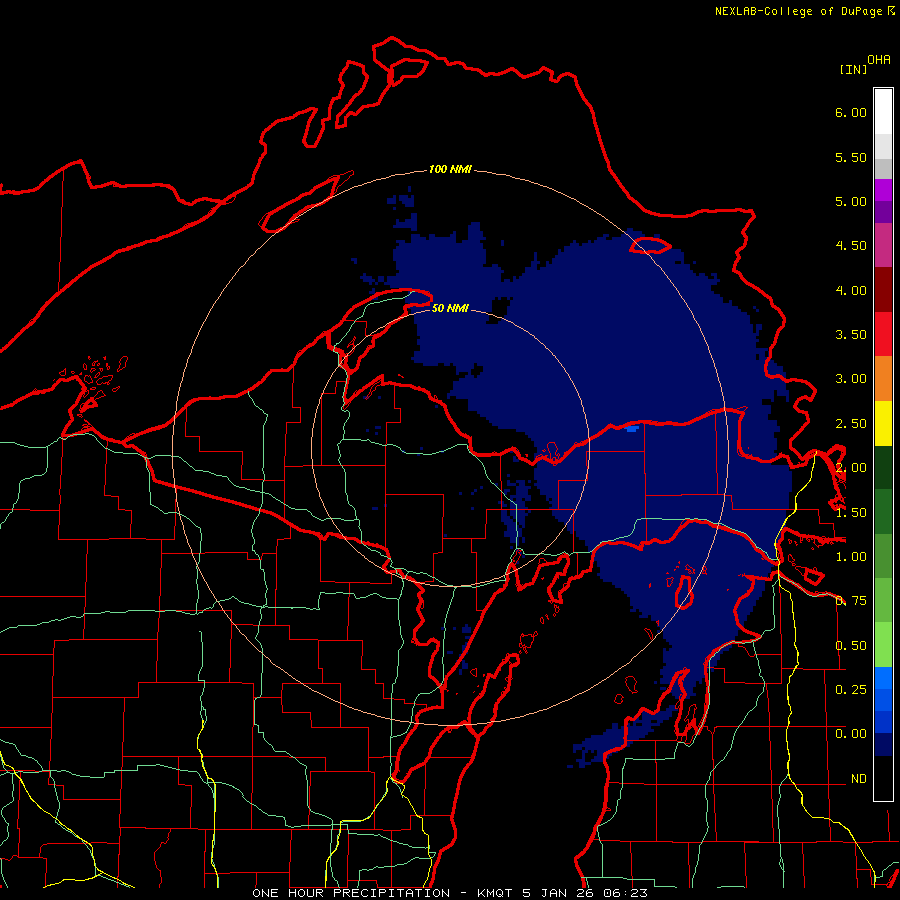Viewport: 900px width, 900px height.
Task: Click the yellow legend swatch near 2.50
Action: (883, 423)
